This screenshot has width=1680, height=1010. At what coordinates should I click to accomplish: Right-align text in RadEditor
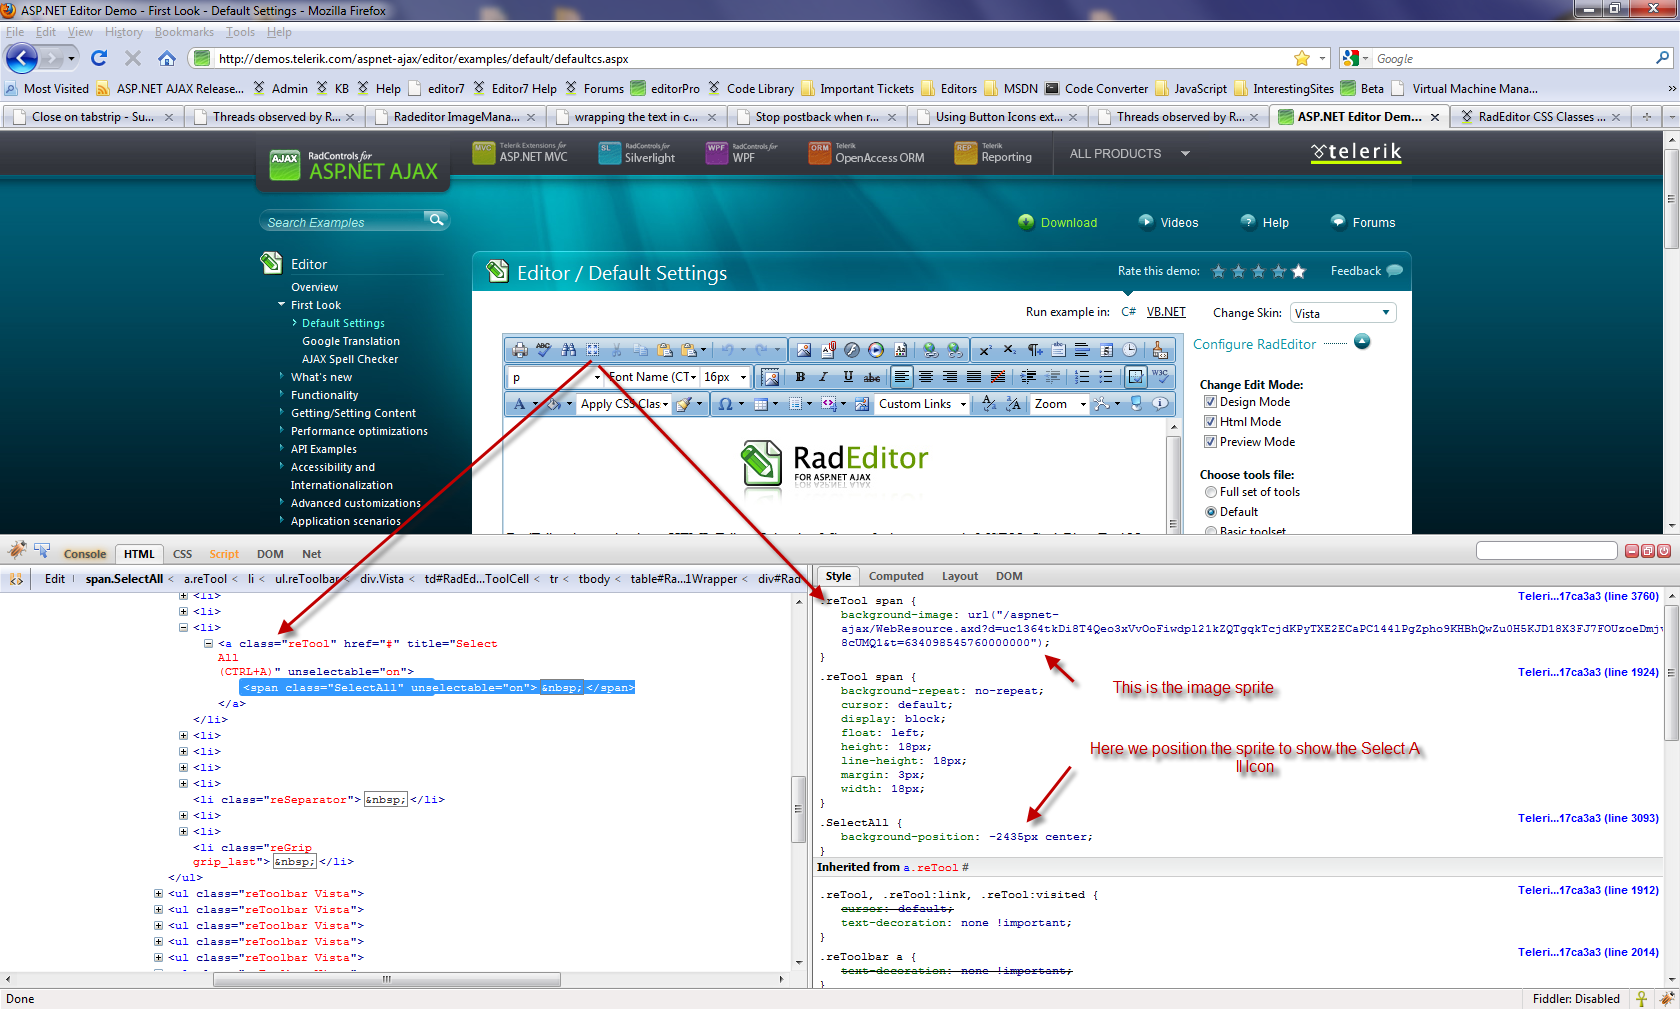950,377
